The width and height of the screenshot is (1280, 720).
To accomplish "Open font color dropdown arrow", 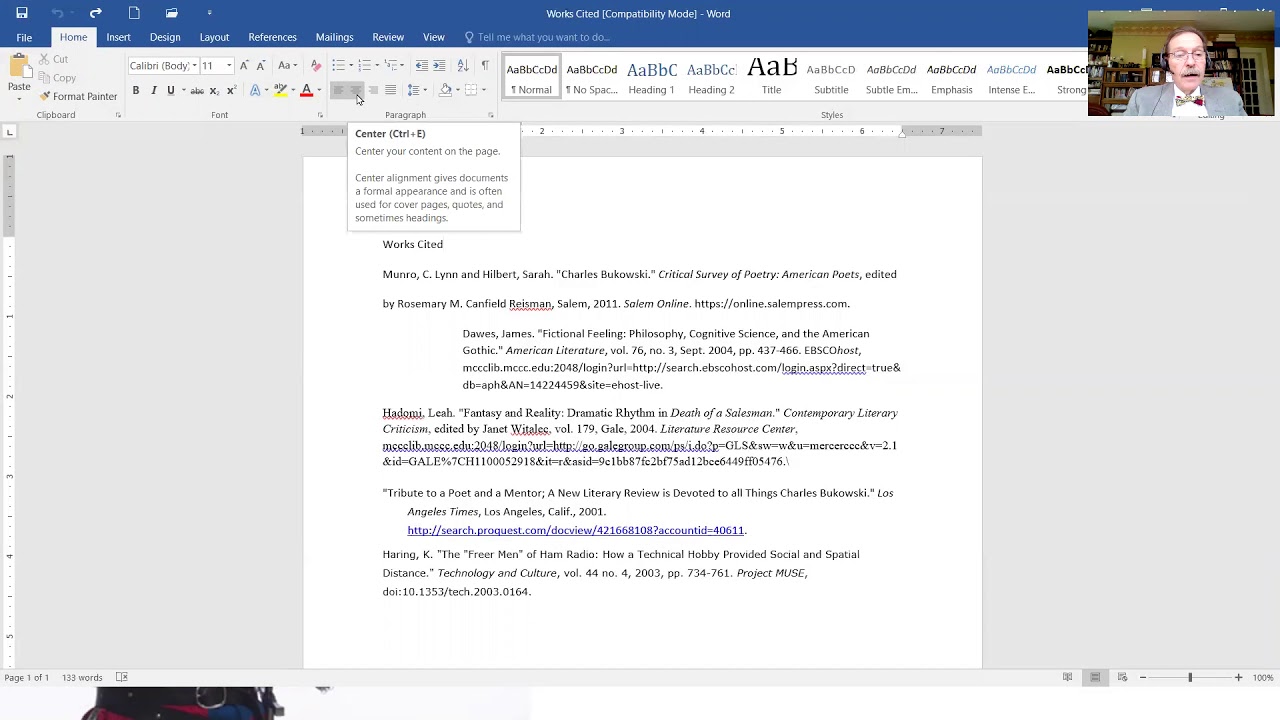I will click(x=319, y=90).
